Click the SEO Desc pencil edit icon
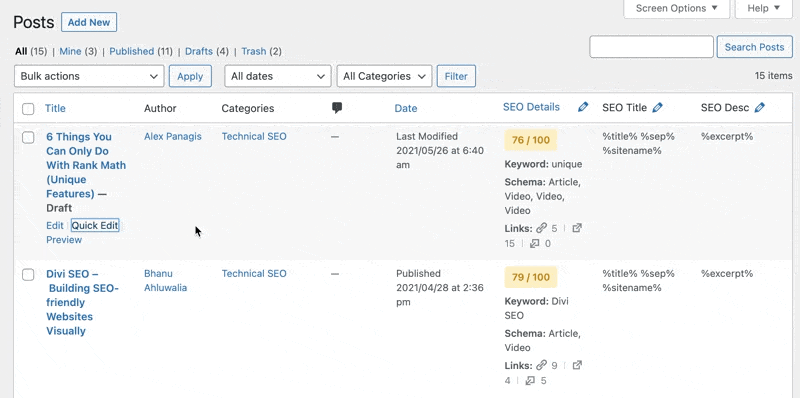This screenshot has width=800, height=398. click(760, 108)
